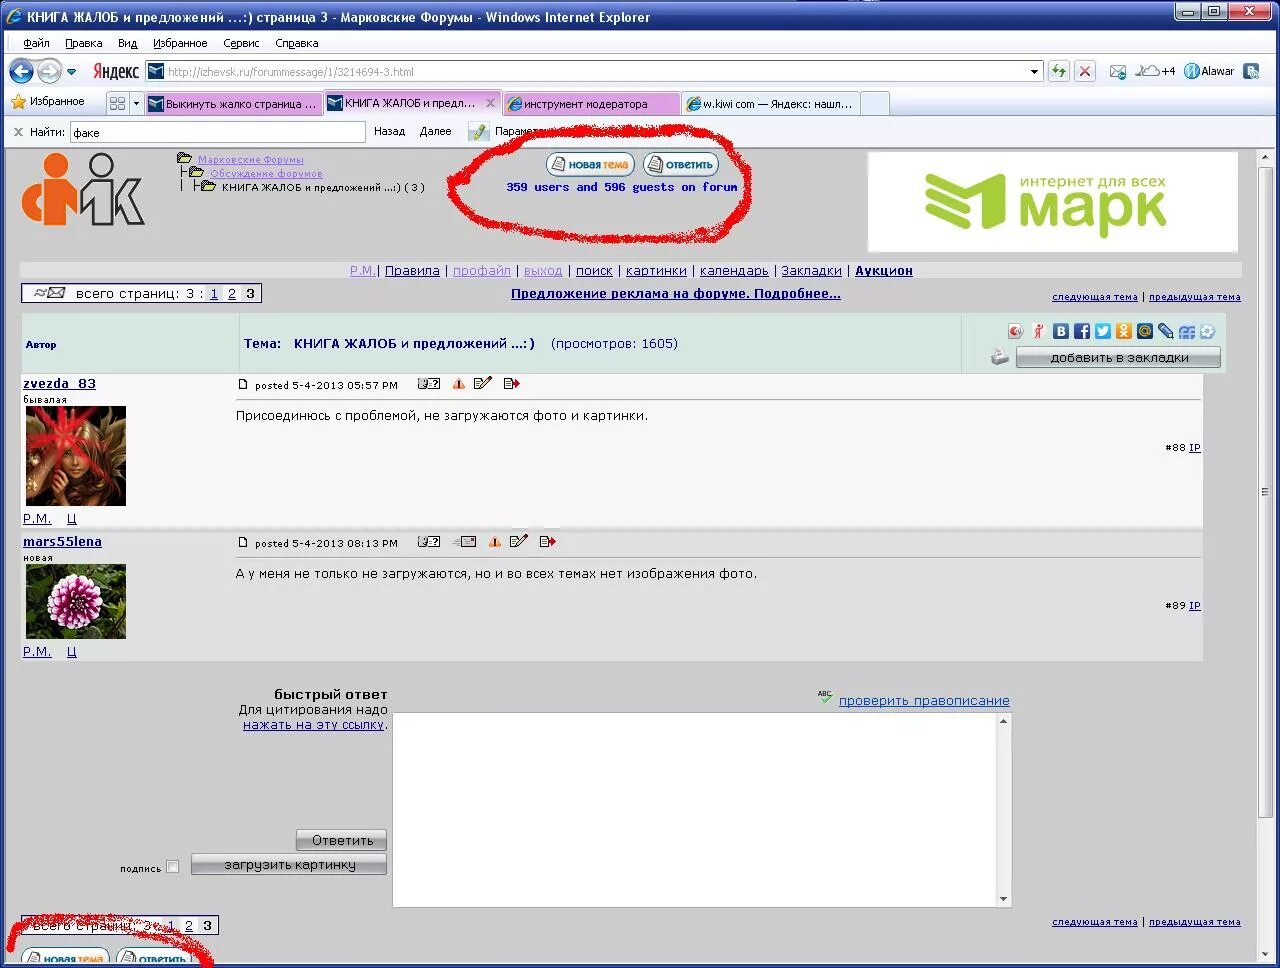1280x968 pixels.
Task: Click the highlight marker icon in find bar
Action: point(479,132)
